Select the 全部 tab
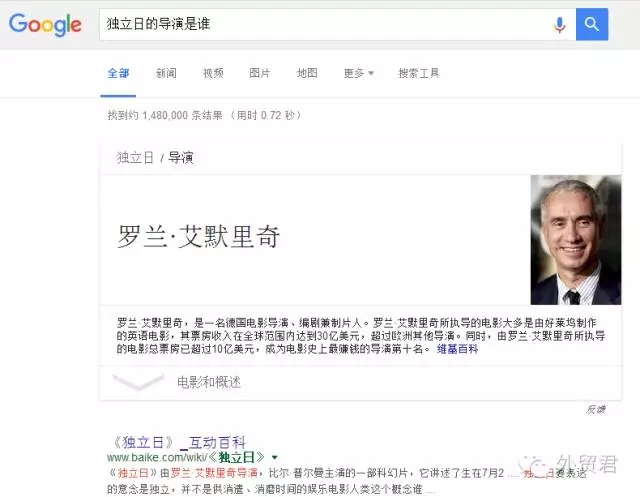 pyautogui.click(x=118, y=73)
